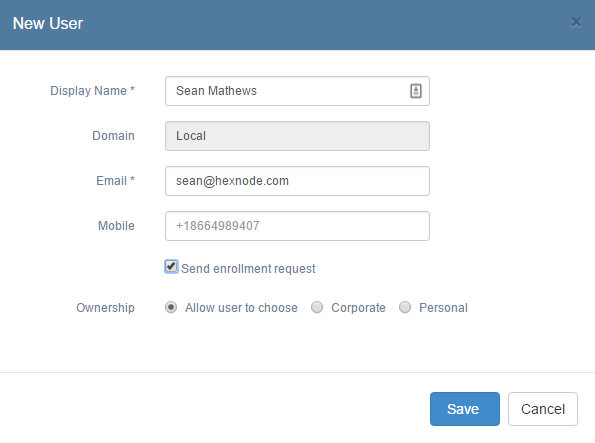Click the "Allow user to choose" label text
Viewport: 595px width, 443px height.
pos(241,307)
